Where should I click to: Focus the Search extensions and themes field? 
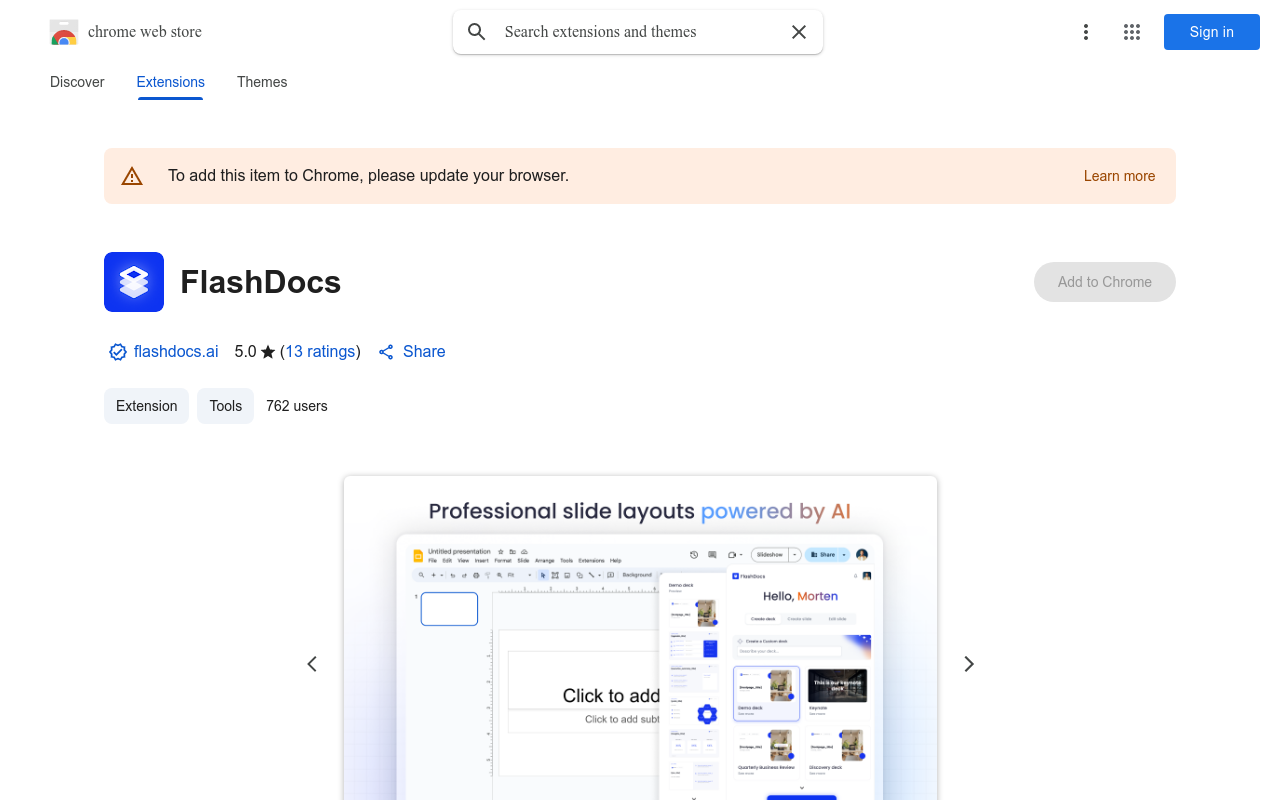point(638,32)
